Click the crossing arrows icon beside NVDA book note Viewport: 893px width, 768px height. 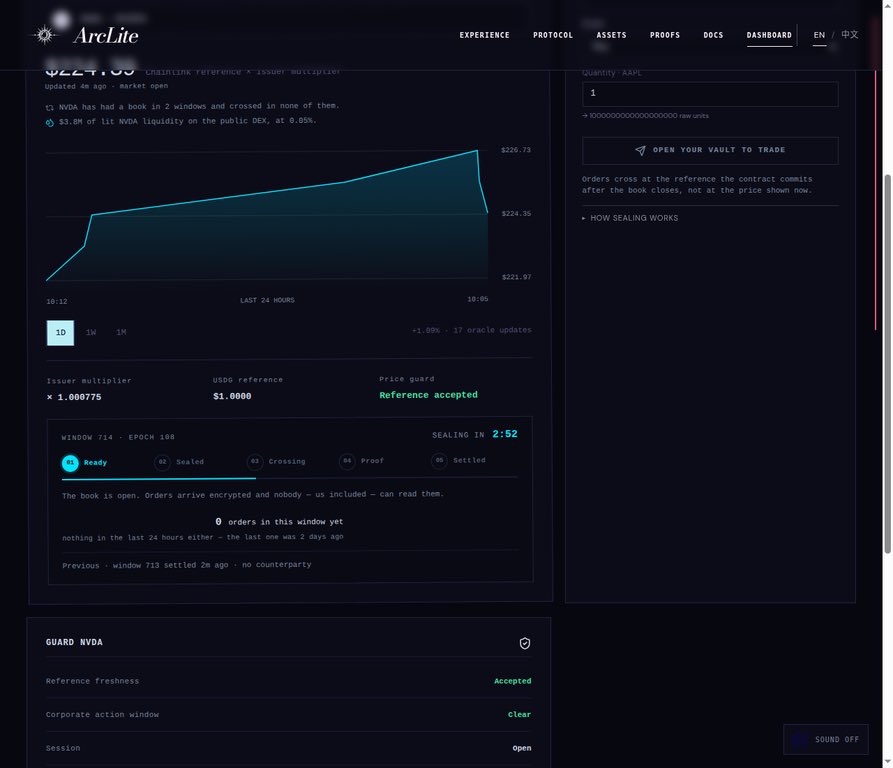click(x=50, y=107)
